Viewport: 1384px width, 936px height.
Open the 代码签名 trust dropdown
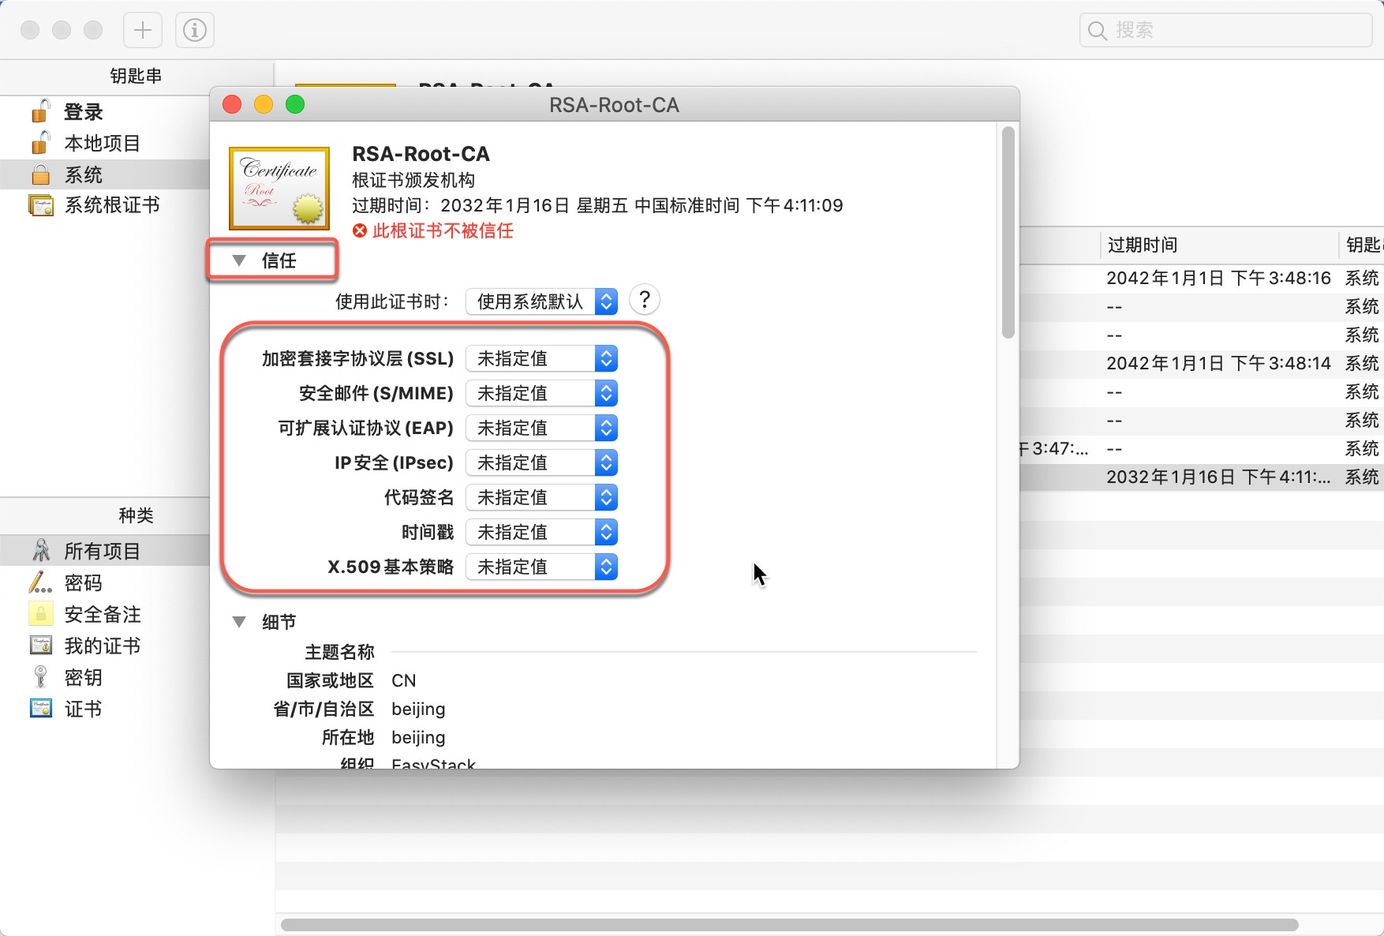[541, 498]
